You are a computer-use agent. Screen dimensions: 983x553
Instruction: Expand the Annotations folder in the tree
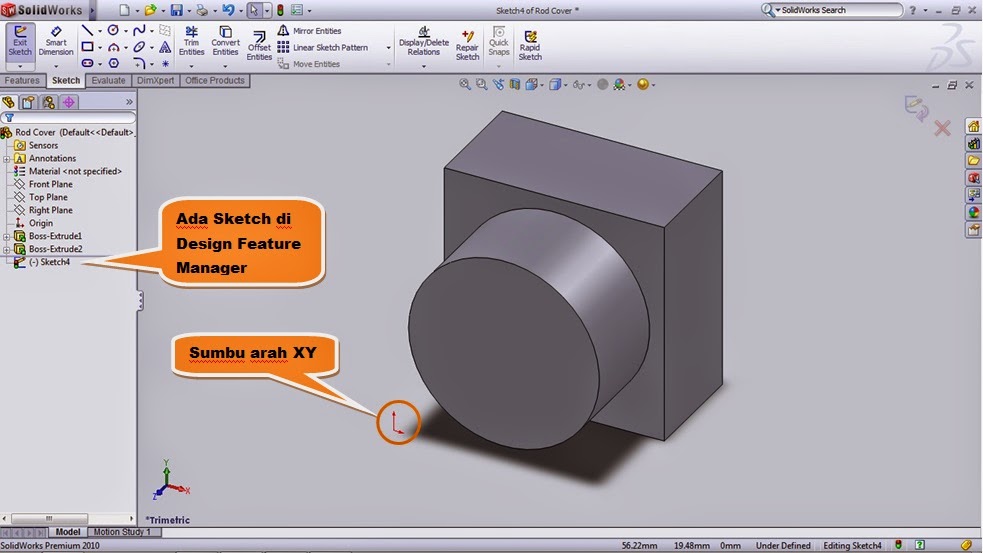click(x=7, y=158)
